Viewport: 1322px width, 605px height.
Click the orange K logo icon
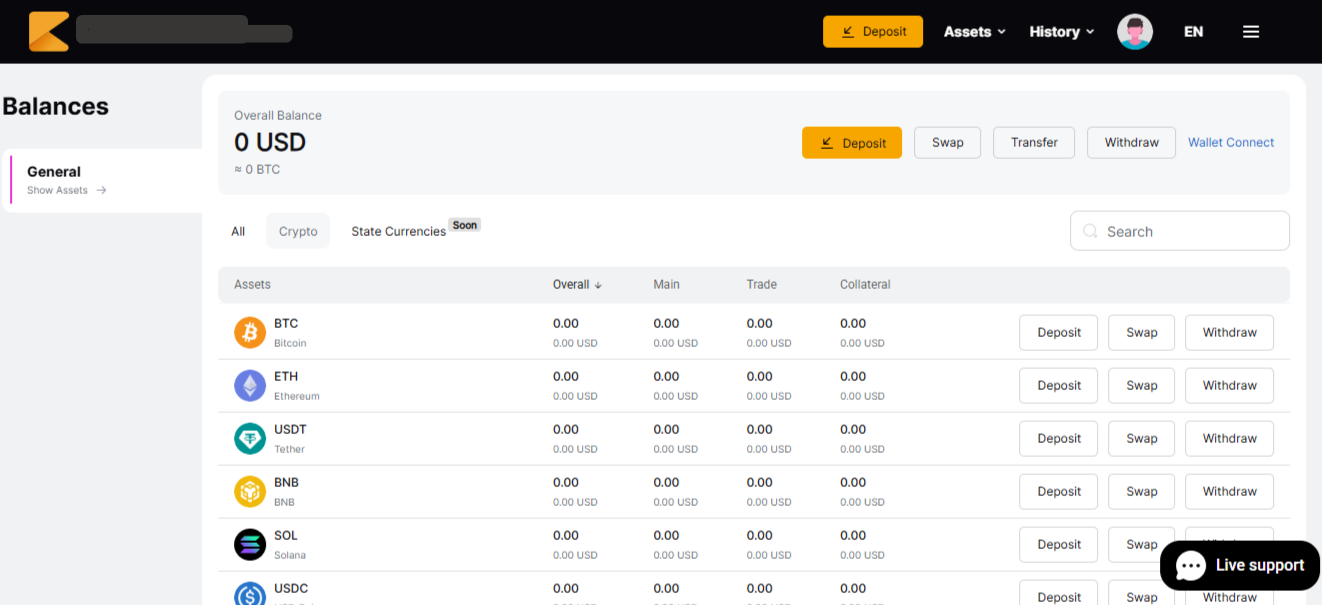click(49, 32)
